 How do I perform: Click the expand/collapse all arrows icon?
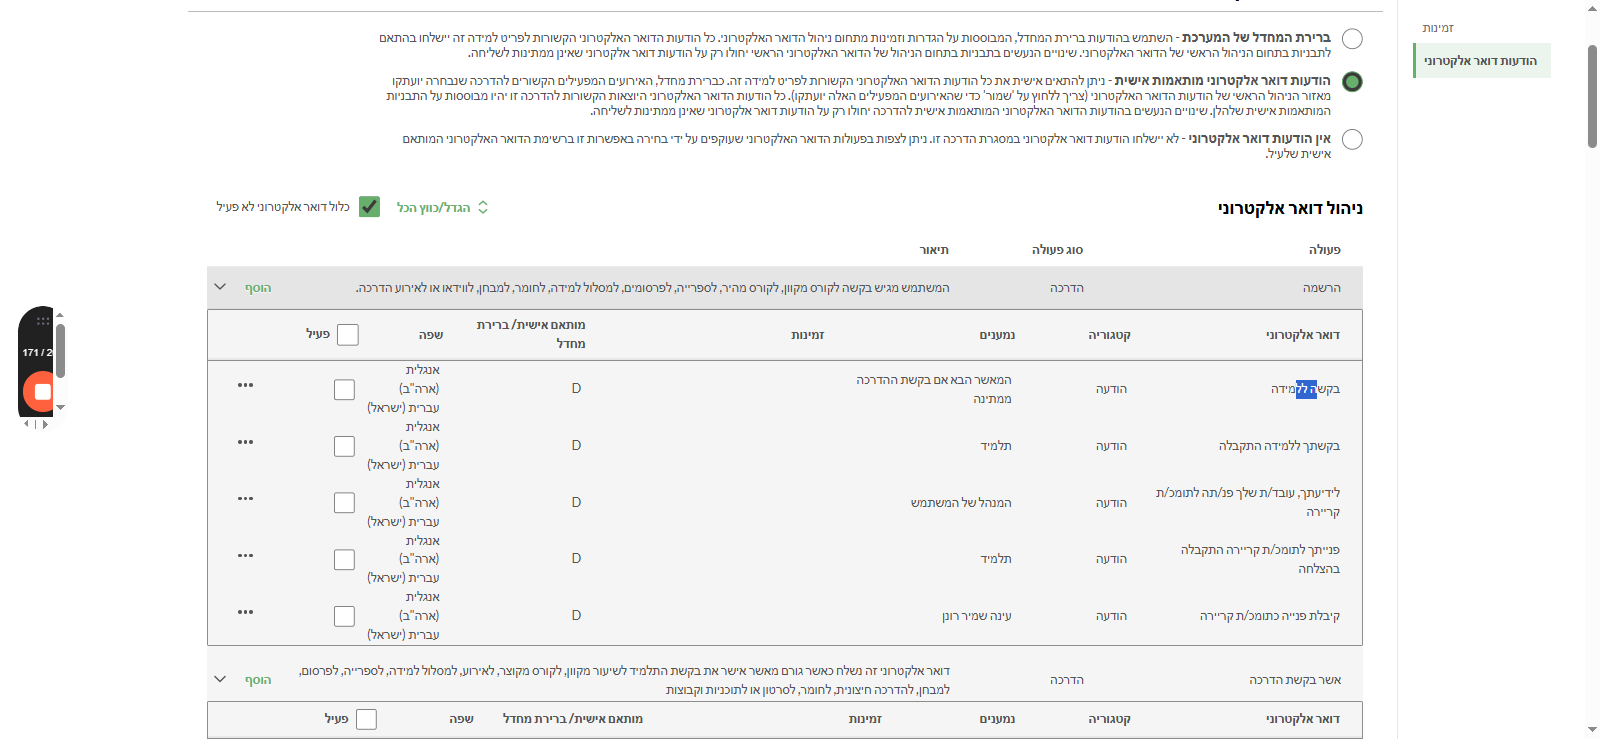pyautogui.click(x=483, y=207)
